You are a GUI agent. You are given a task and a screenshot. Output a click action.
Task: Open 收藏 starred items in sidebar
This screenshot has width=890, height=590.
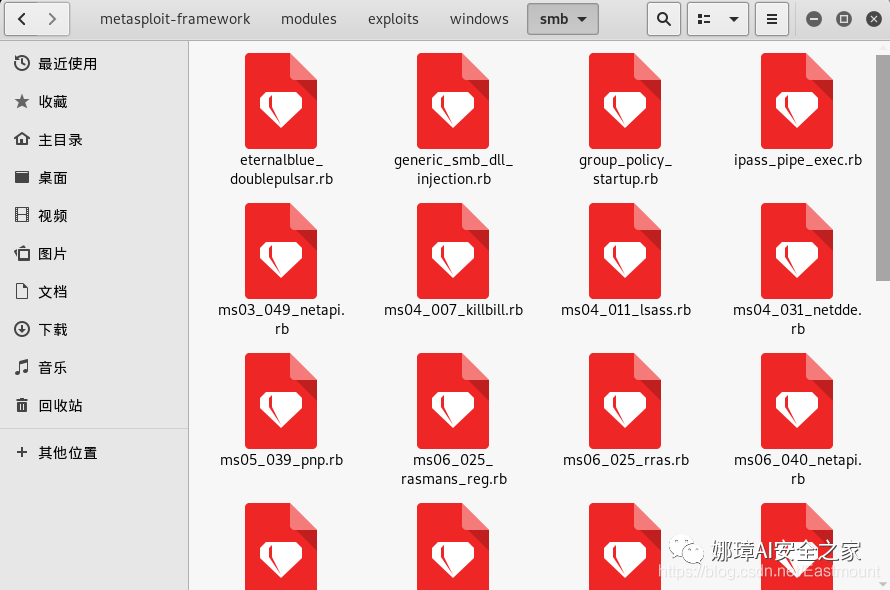[94, 102]
